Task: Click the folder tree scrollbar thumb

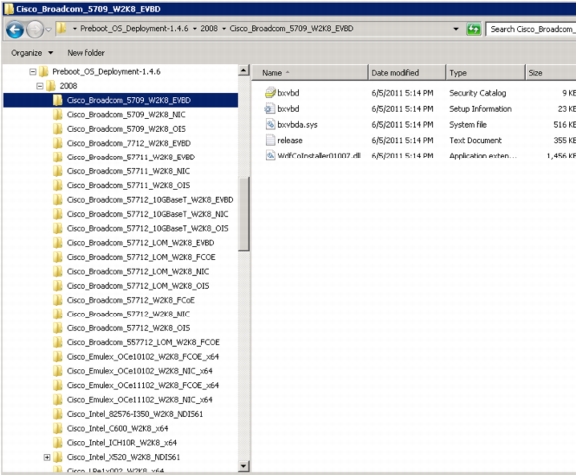Action: 244,214
